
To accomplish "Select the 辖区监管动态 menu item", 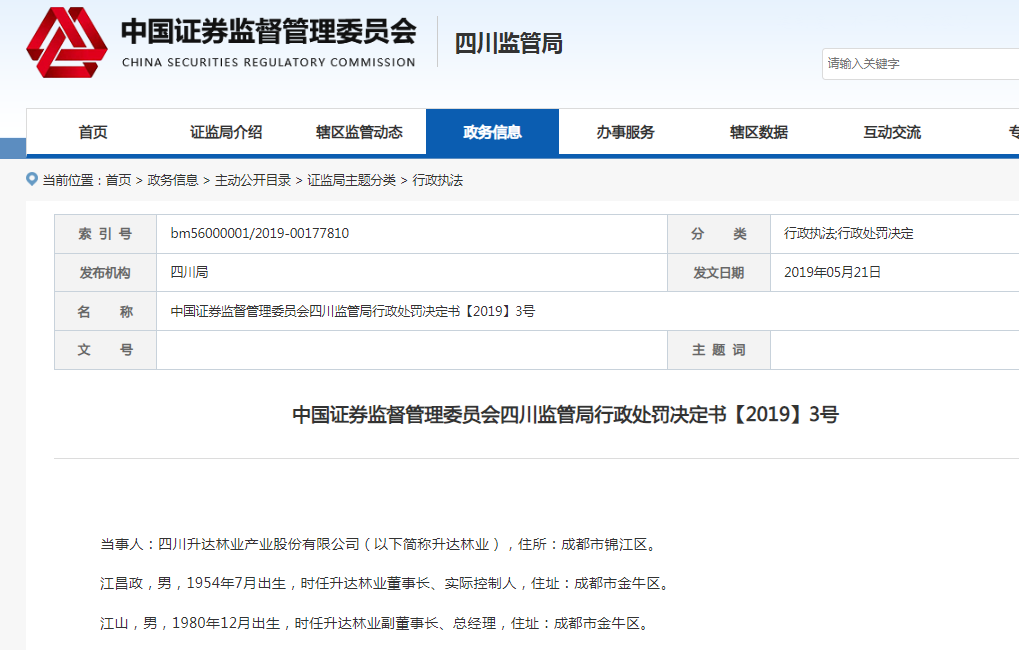I will point(359,132).
